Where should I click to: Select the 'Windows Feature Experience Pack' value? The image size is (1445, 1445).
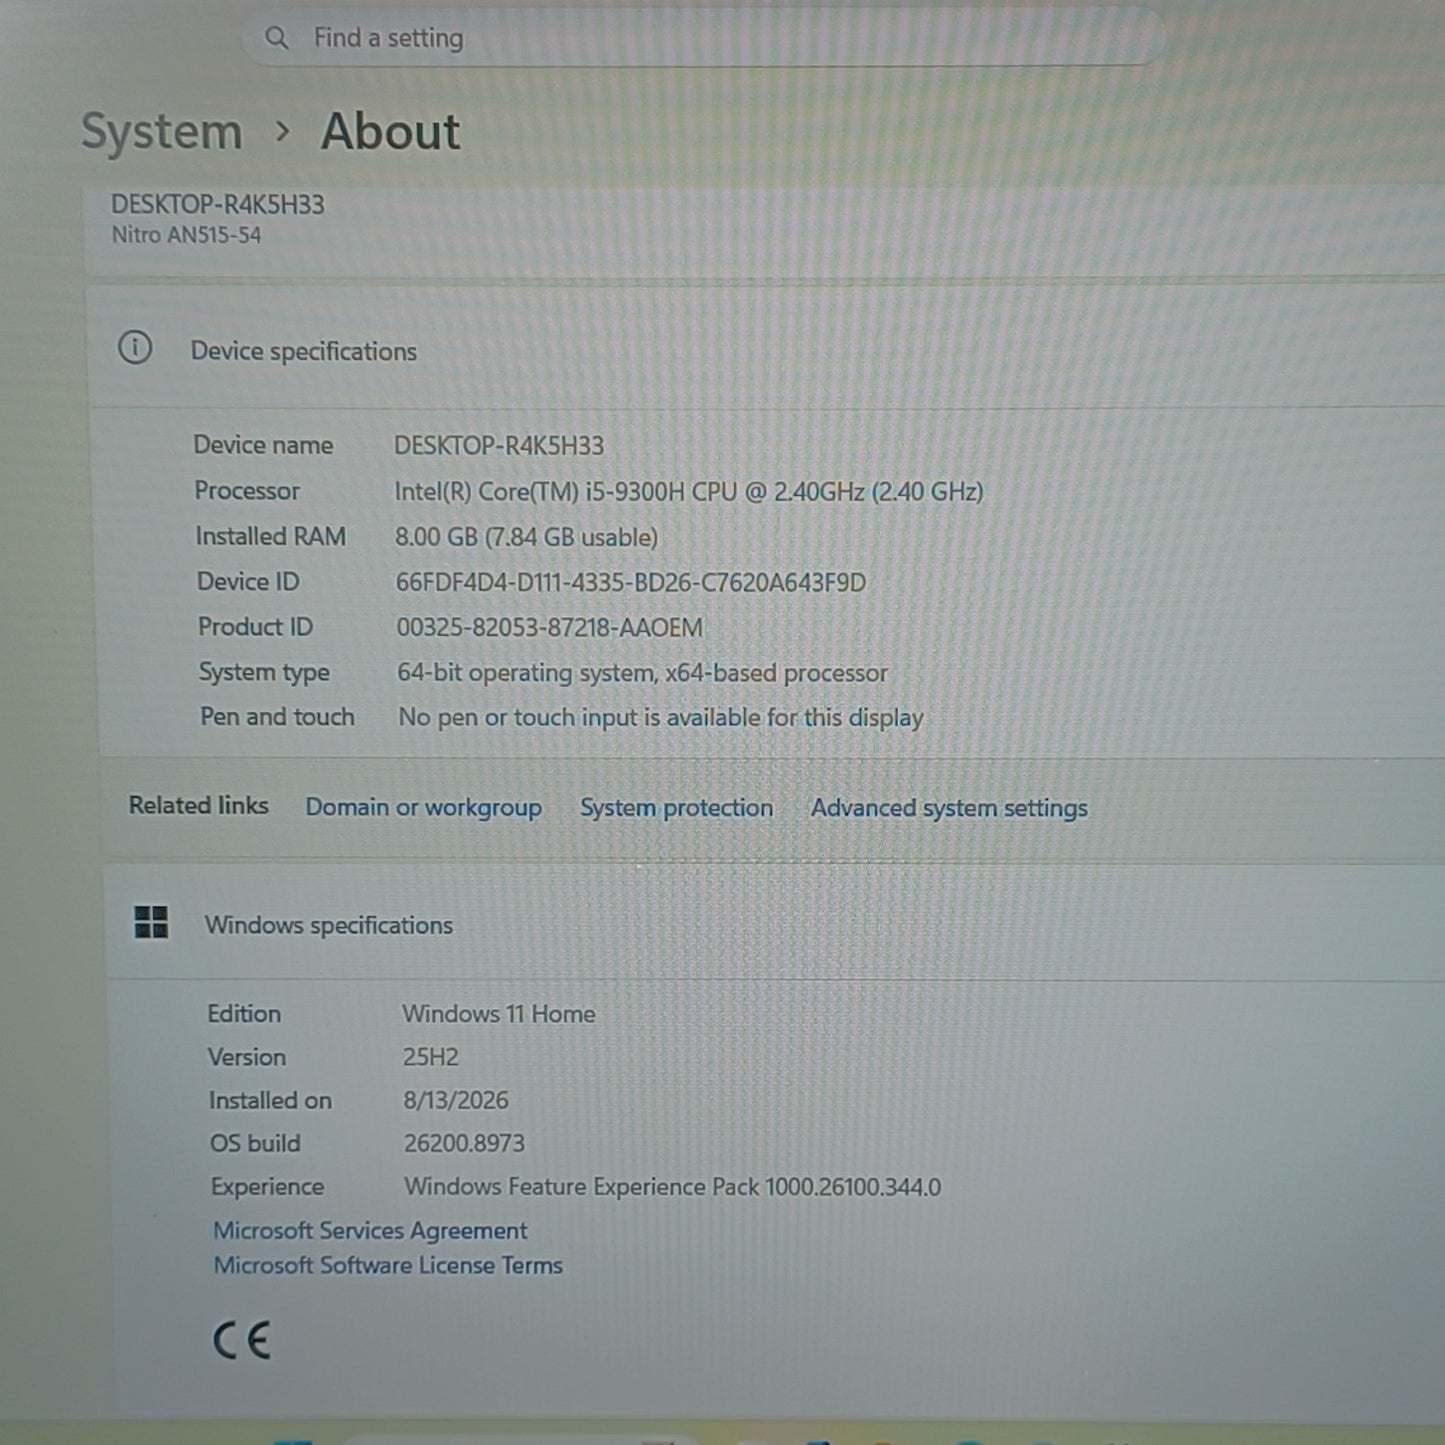pyautogui.click(x=673, y=1187)
